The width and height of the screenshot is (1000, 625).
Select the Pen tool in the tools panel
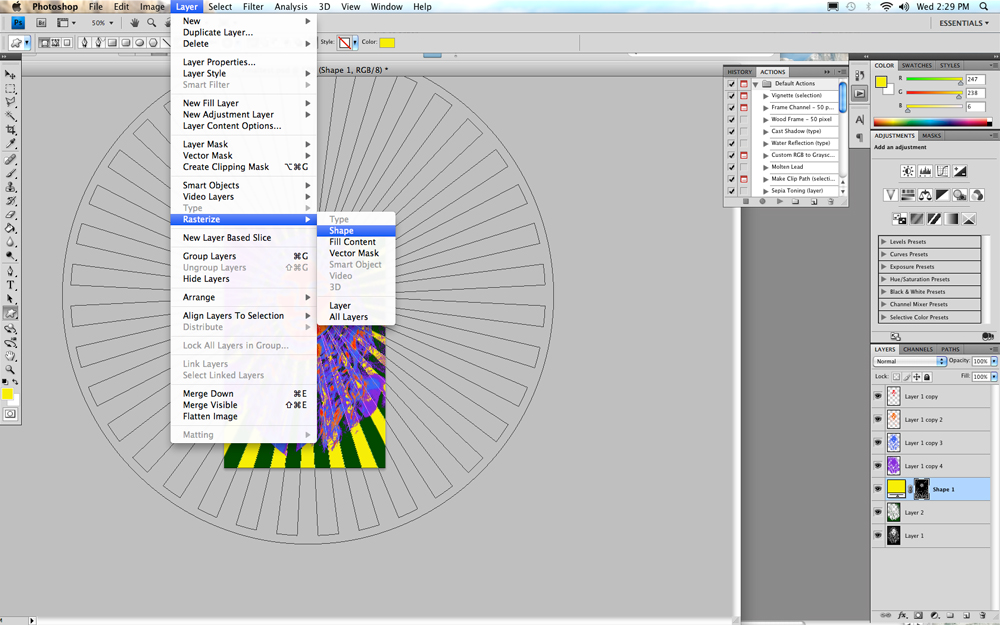[10, 271]
